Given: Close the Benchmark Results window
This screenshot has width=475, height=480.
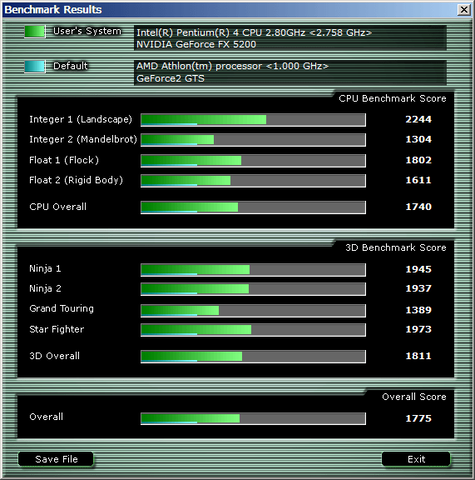Looking at the screenshot, I should (464, 10).
